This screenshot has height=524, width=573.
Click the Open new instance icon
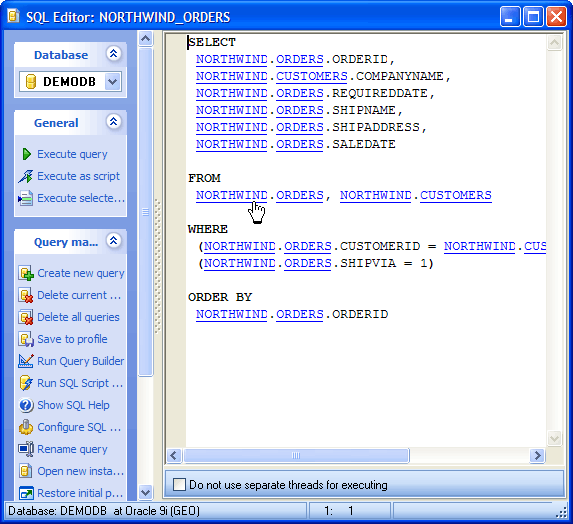(26, 471)
